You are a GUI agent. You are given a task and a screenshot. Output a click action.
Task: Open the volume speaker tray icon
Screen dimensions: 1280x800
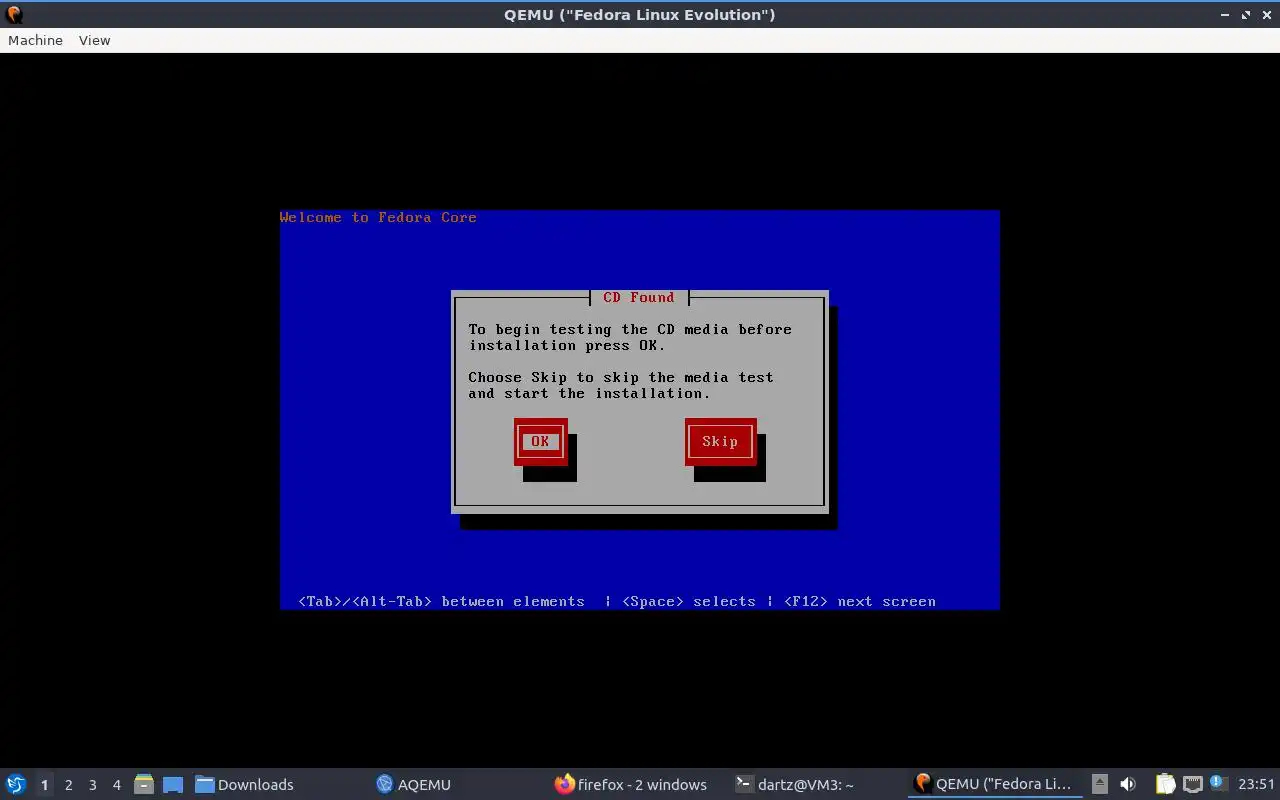[x=1128, y=784]
